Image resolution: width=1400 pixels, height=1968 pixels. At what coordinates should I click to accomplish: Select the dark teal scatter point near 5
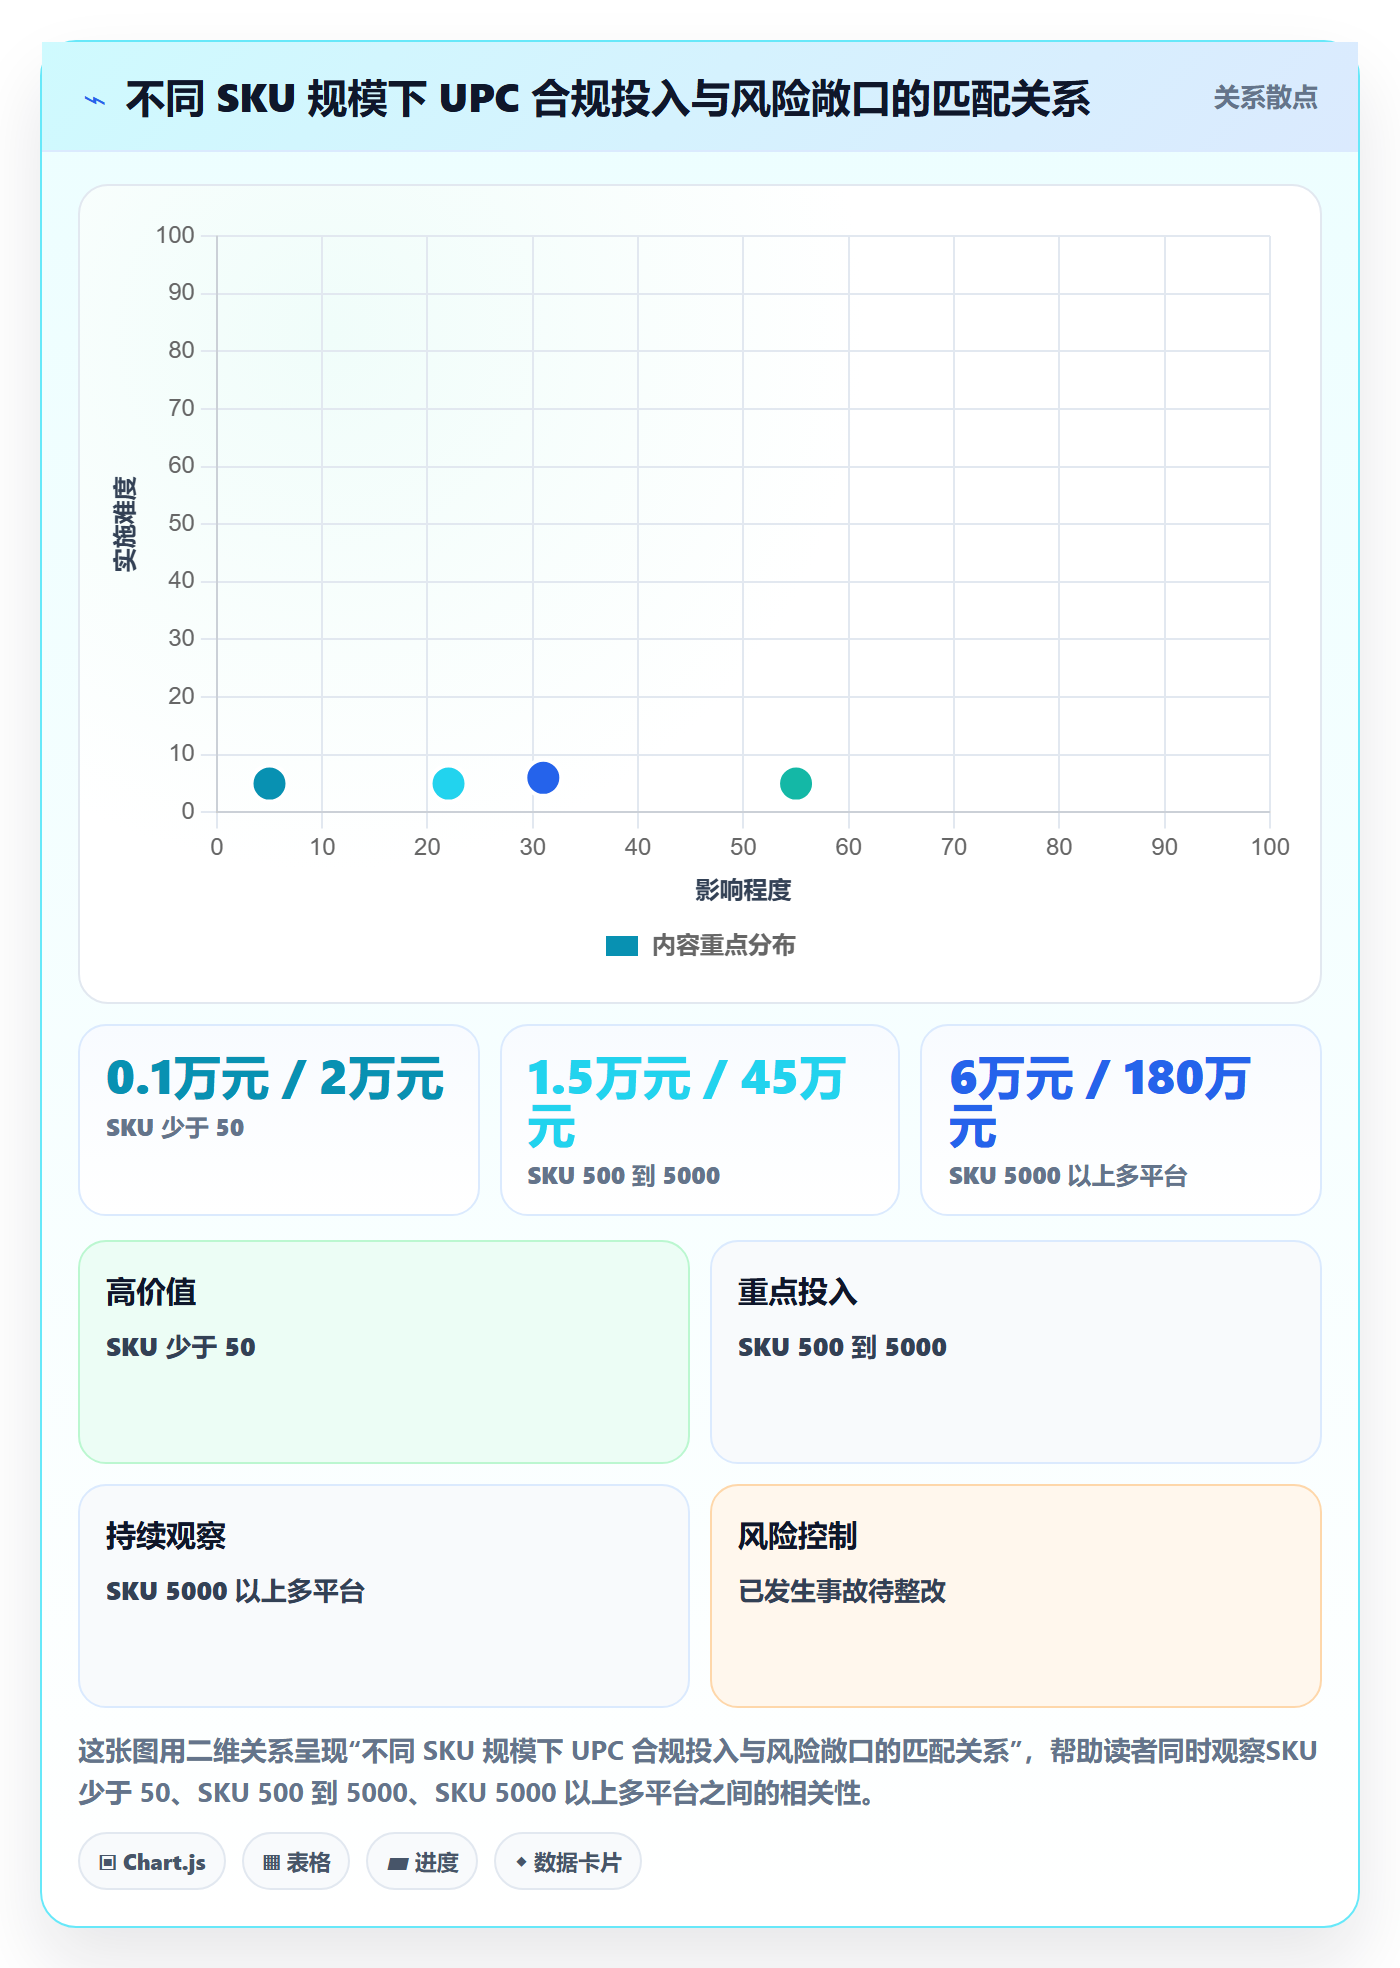click(x=269, y=783)
